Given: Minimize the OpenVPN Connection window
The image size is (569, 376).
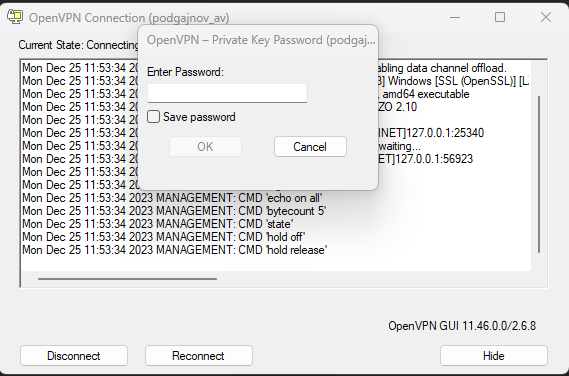Looking at the screenshot, I should point(455,17).
